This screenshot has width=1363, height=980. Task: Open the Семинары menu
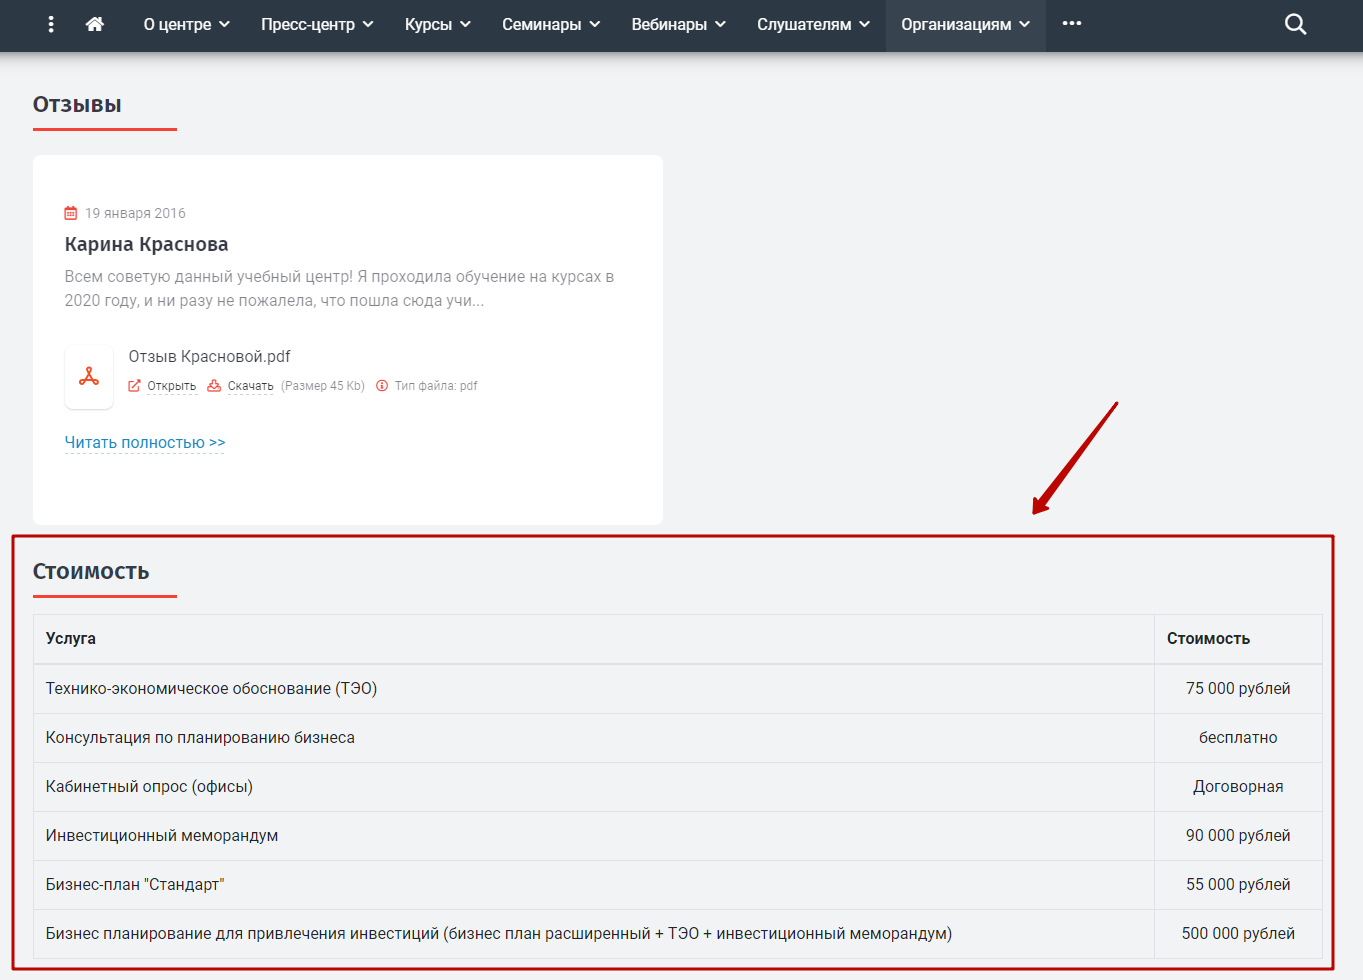tap(551, 24)
